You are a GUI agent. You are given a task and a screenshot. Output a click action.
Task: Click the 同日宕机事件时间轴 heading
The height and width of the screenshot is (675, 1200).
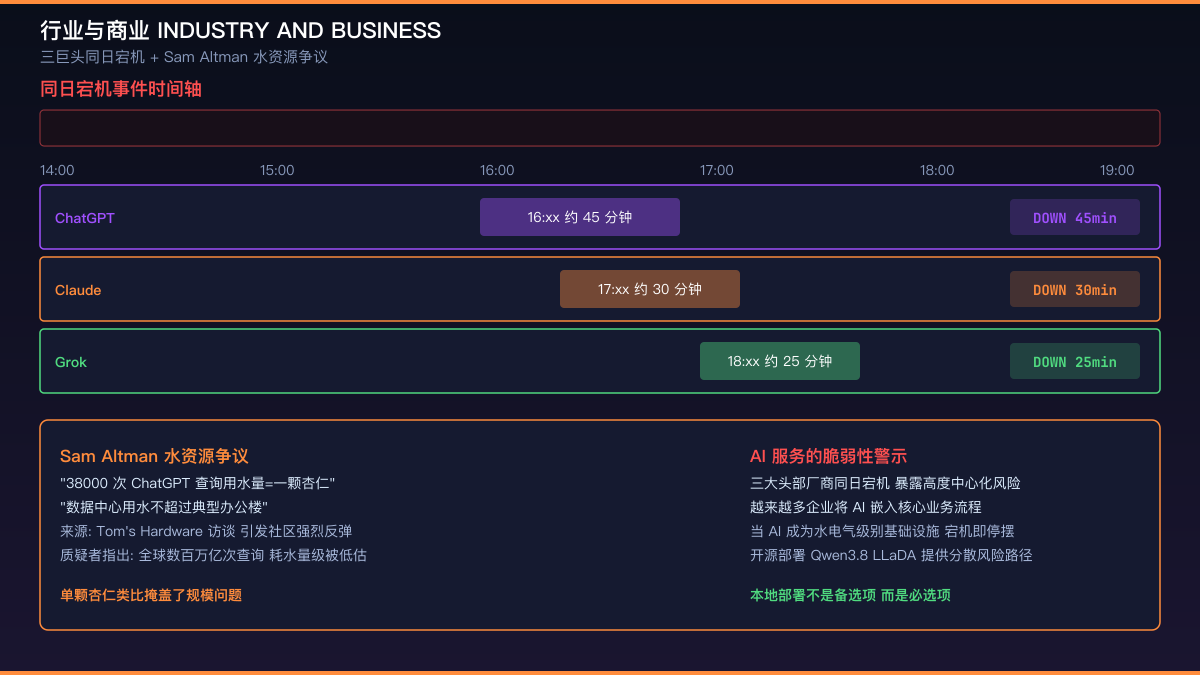pos(121,89)
